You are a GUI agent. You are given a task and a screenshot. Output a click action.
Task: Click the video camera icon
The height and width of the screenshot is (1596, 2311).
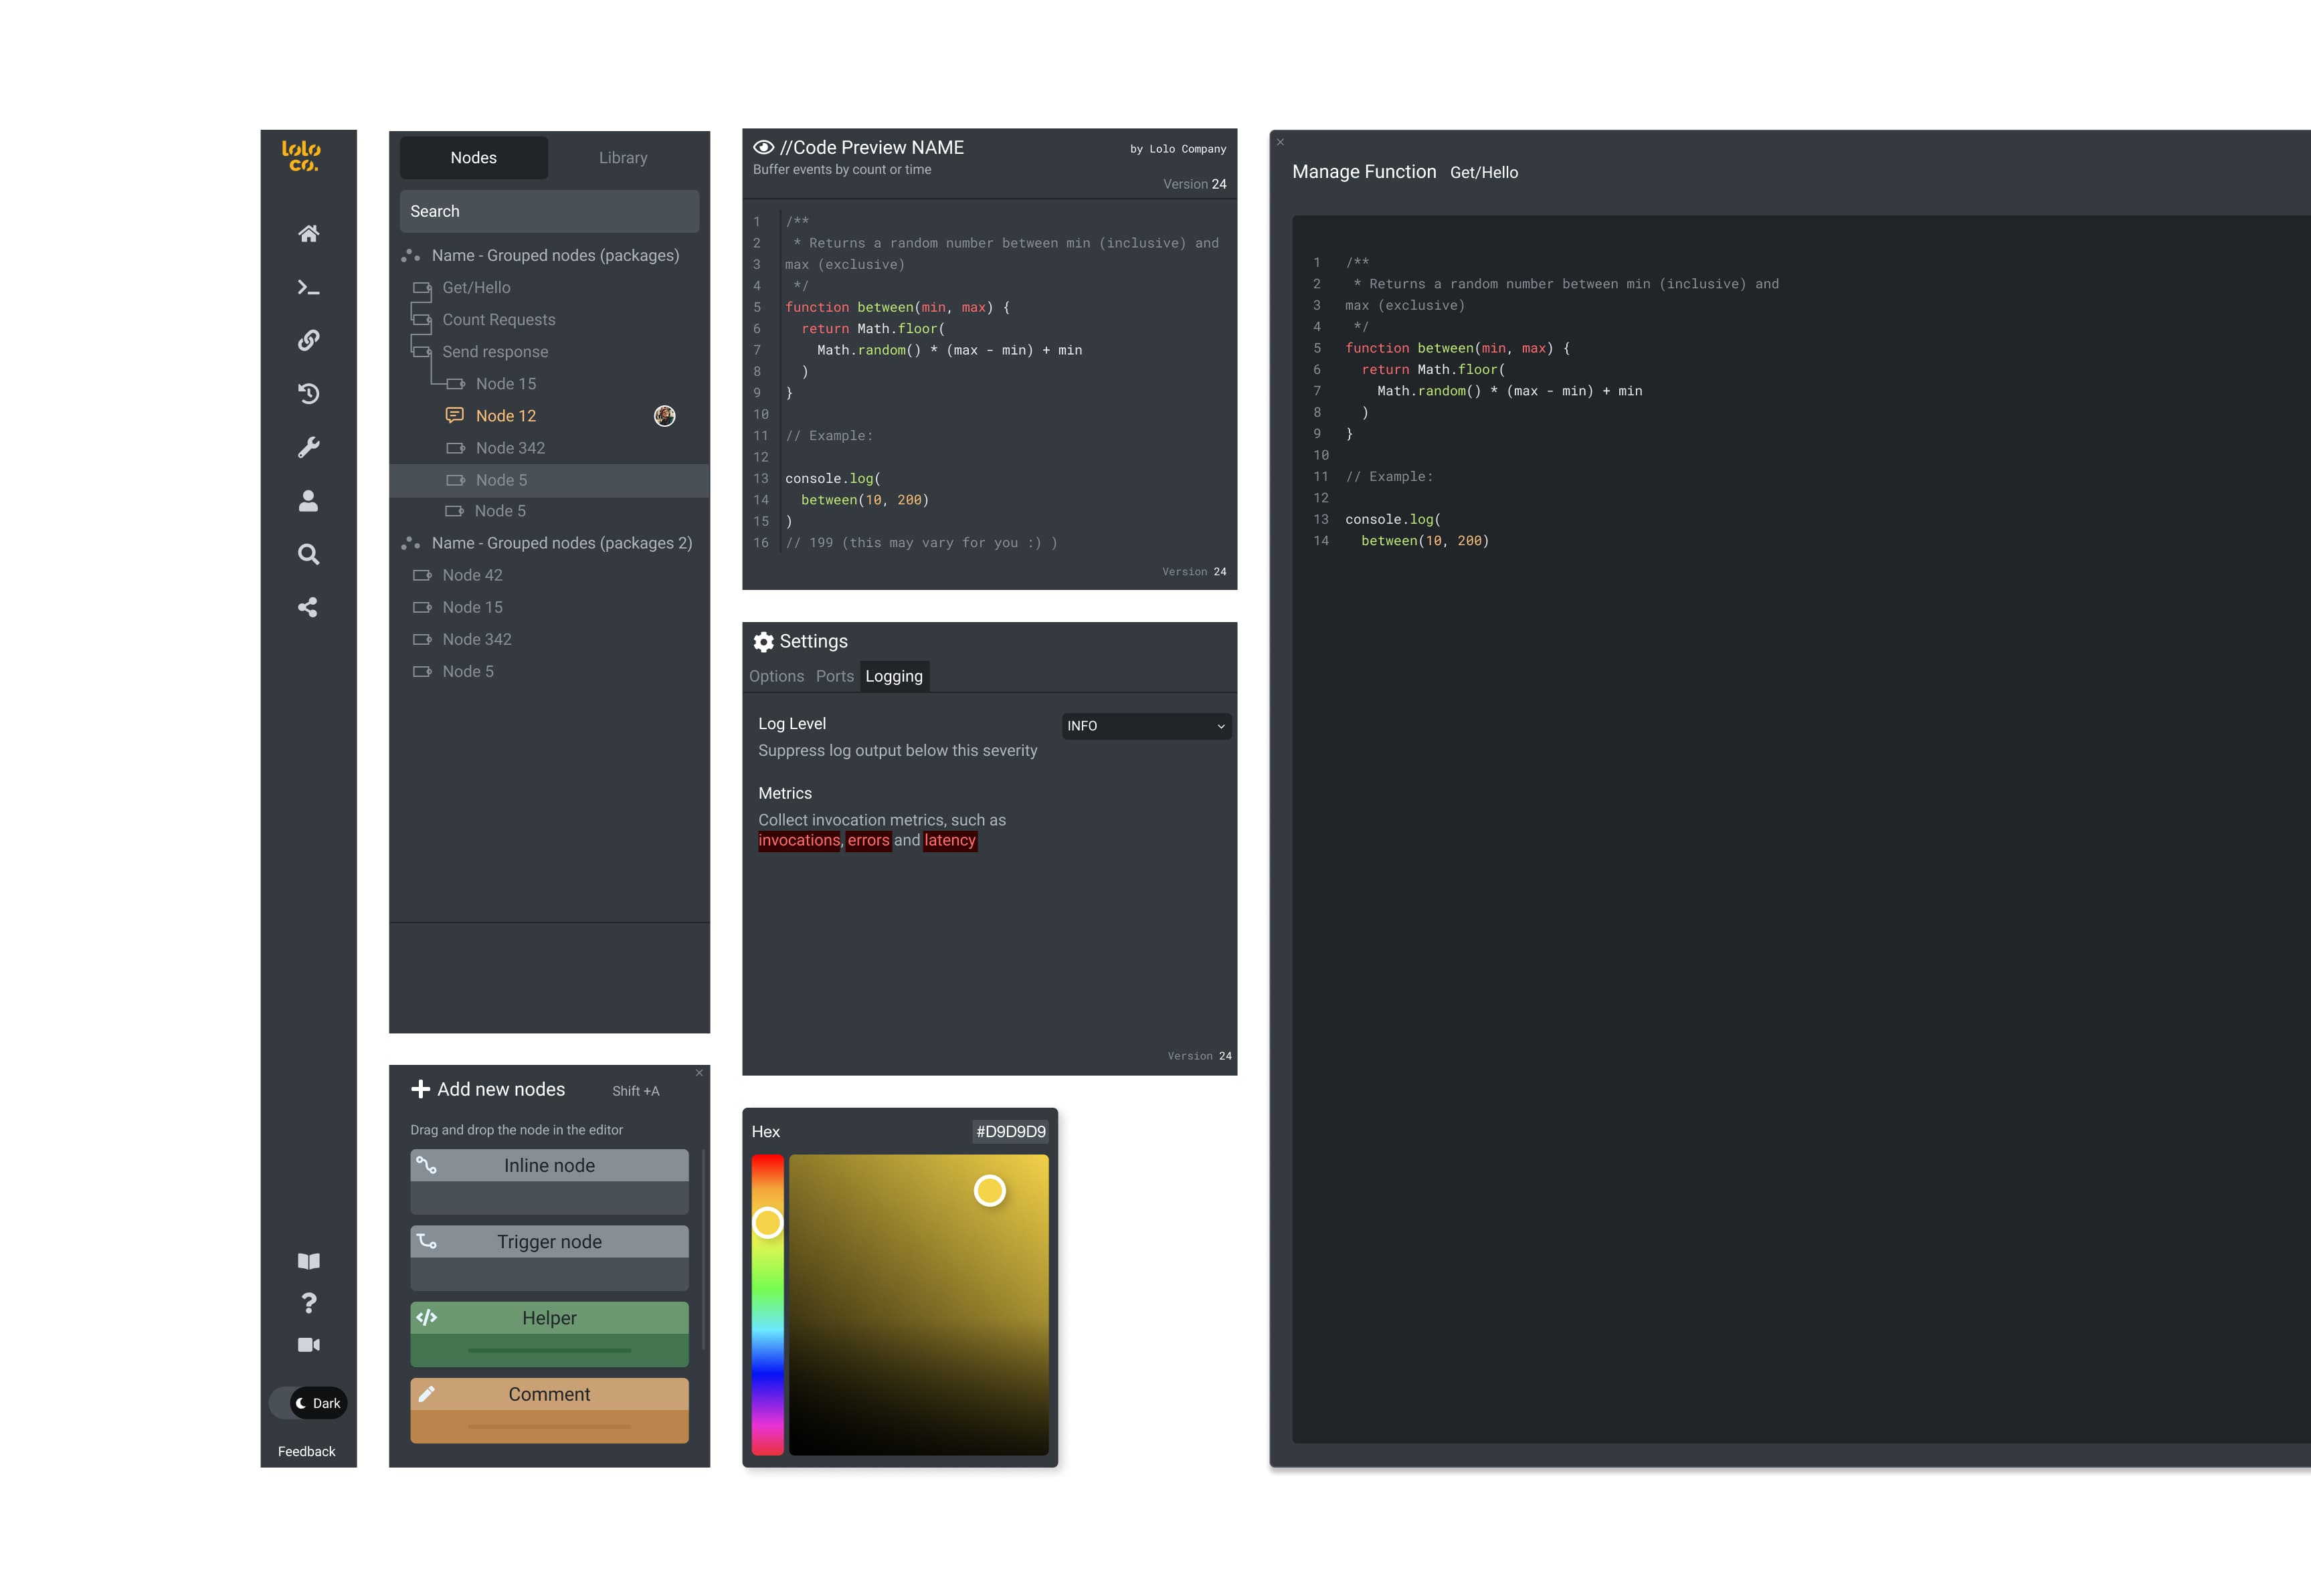(x=308, y=1345)
